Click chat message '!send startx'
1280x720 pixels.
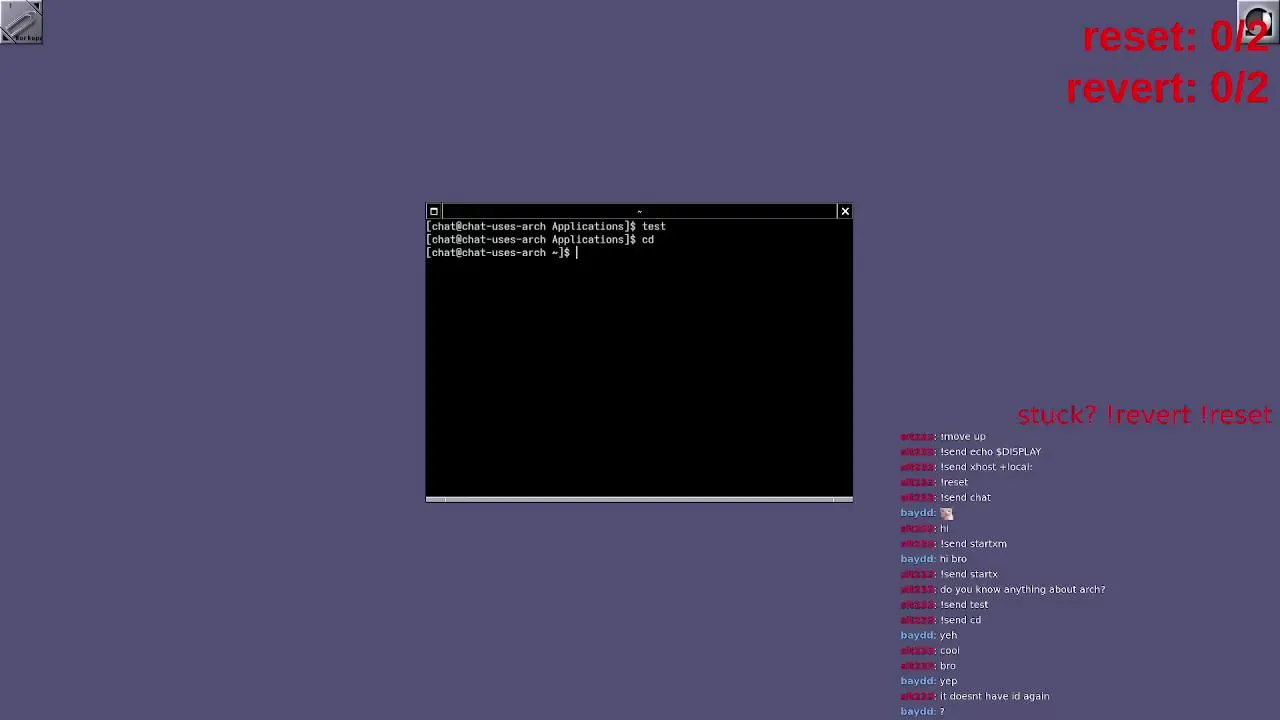pyautogui.click(x=969, y=574)
